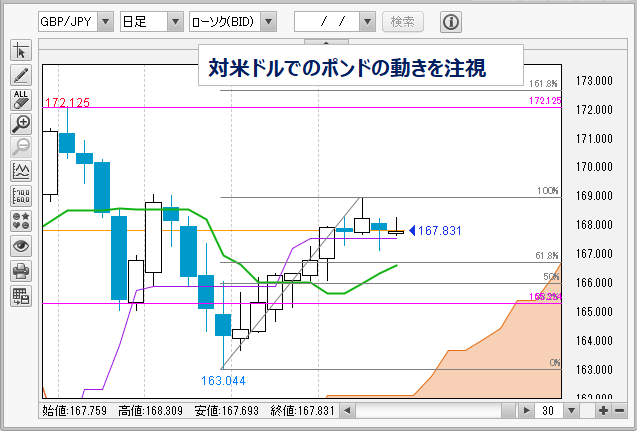Open the symbols and marks tool
Image resolution: width=637 pixels, height=431 pixels.
click(x=21, y=221)
